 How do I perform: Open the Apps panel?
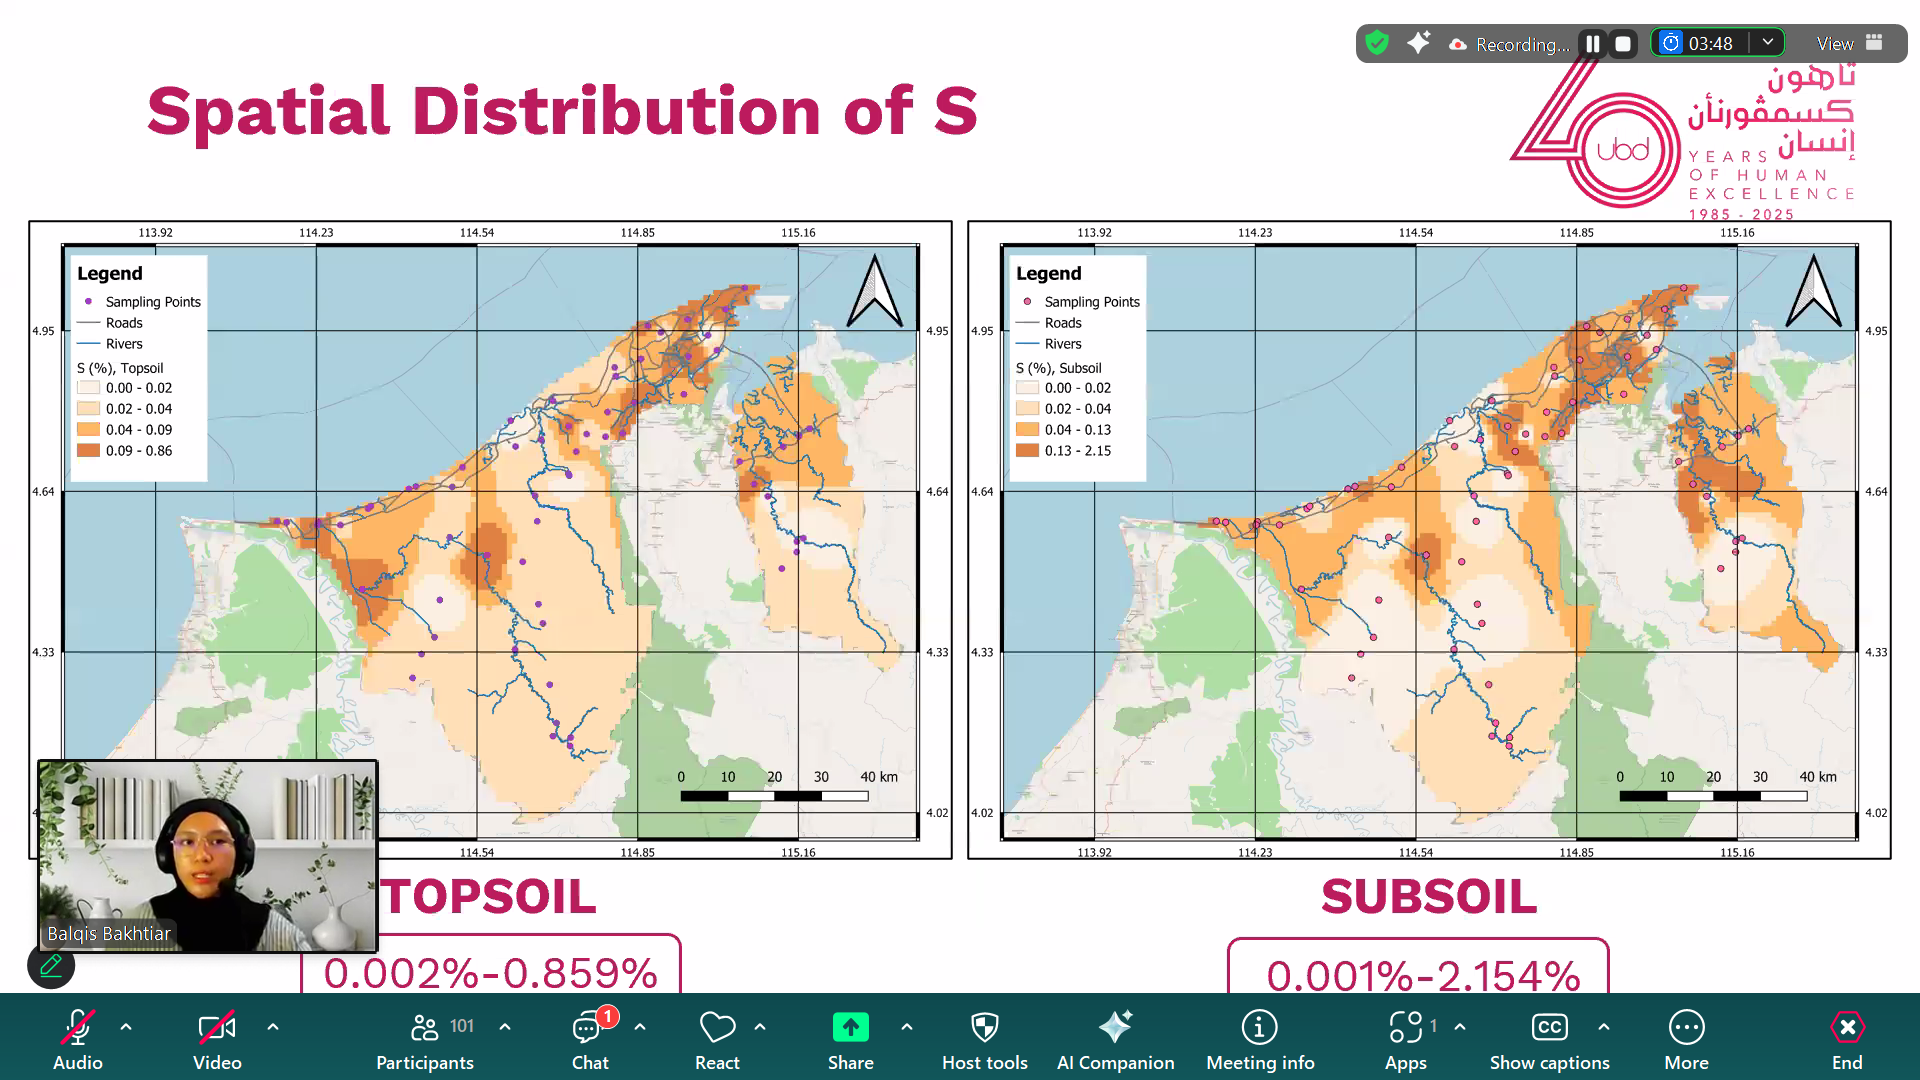tap(1405, 1039)
